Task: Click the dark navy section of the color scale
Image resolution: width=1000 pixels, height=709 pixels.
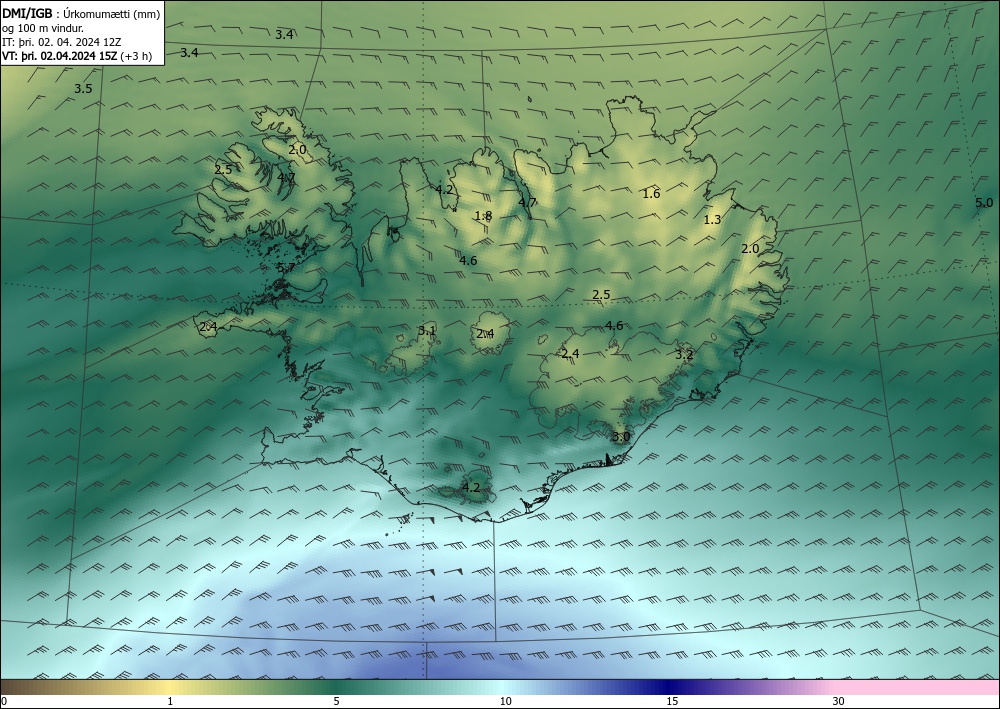Action: pos(670,687)
